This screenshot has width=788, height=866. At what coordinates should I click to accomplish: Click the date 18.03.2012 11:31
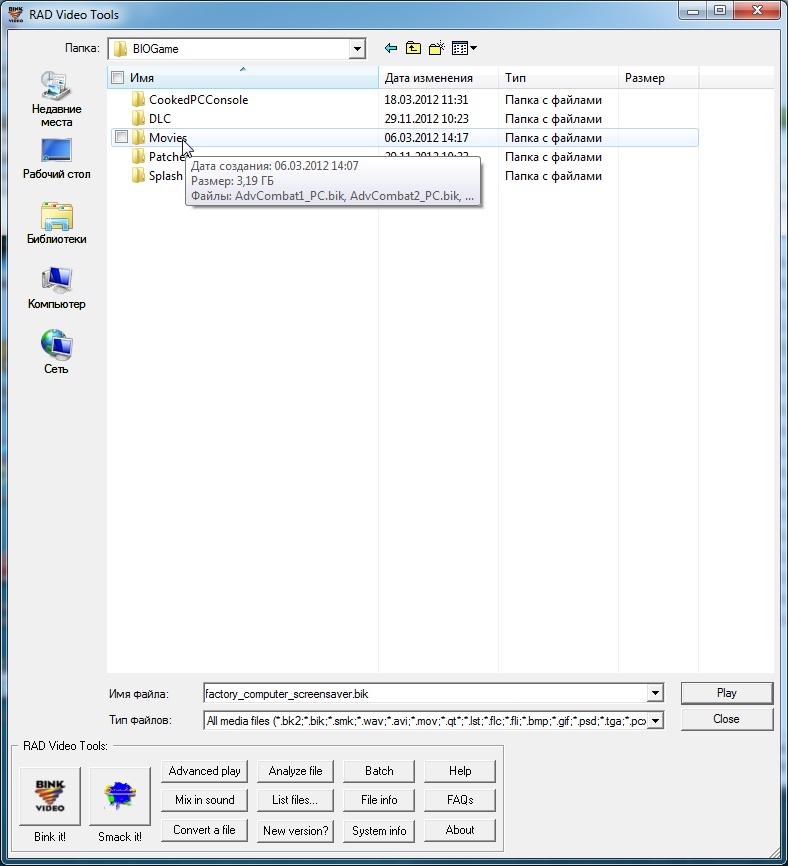pyautogui.click(x=426, y=100)
